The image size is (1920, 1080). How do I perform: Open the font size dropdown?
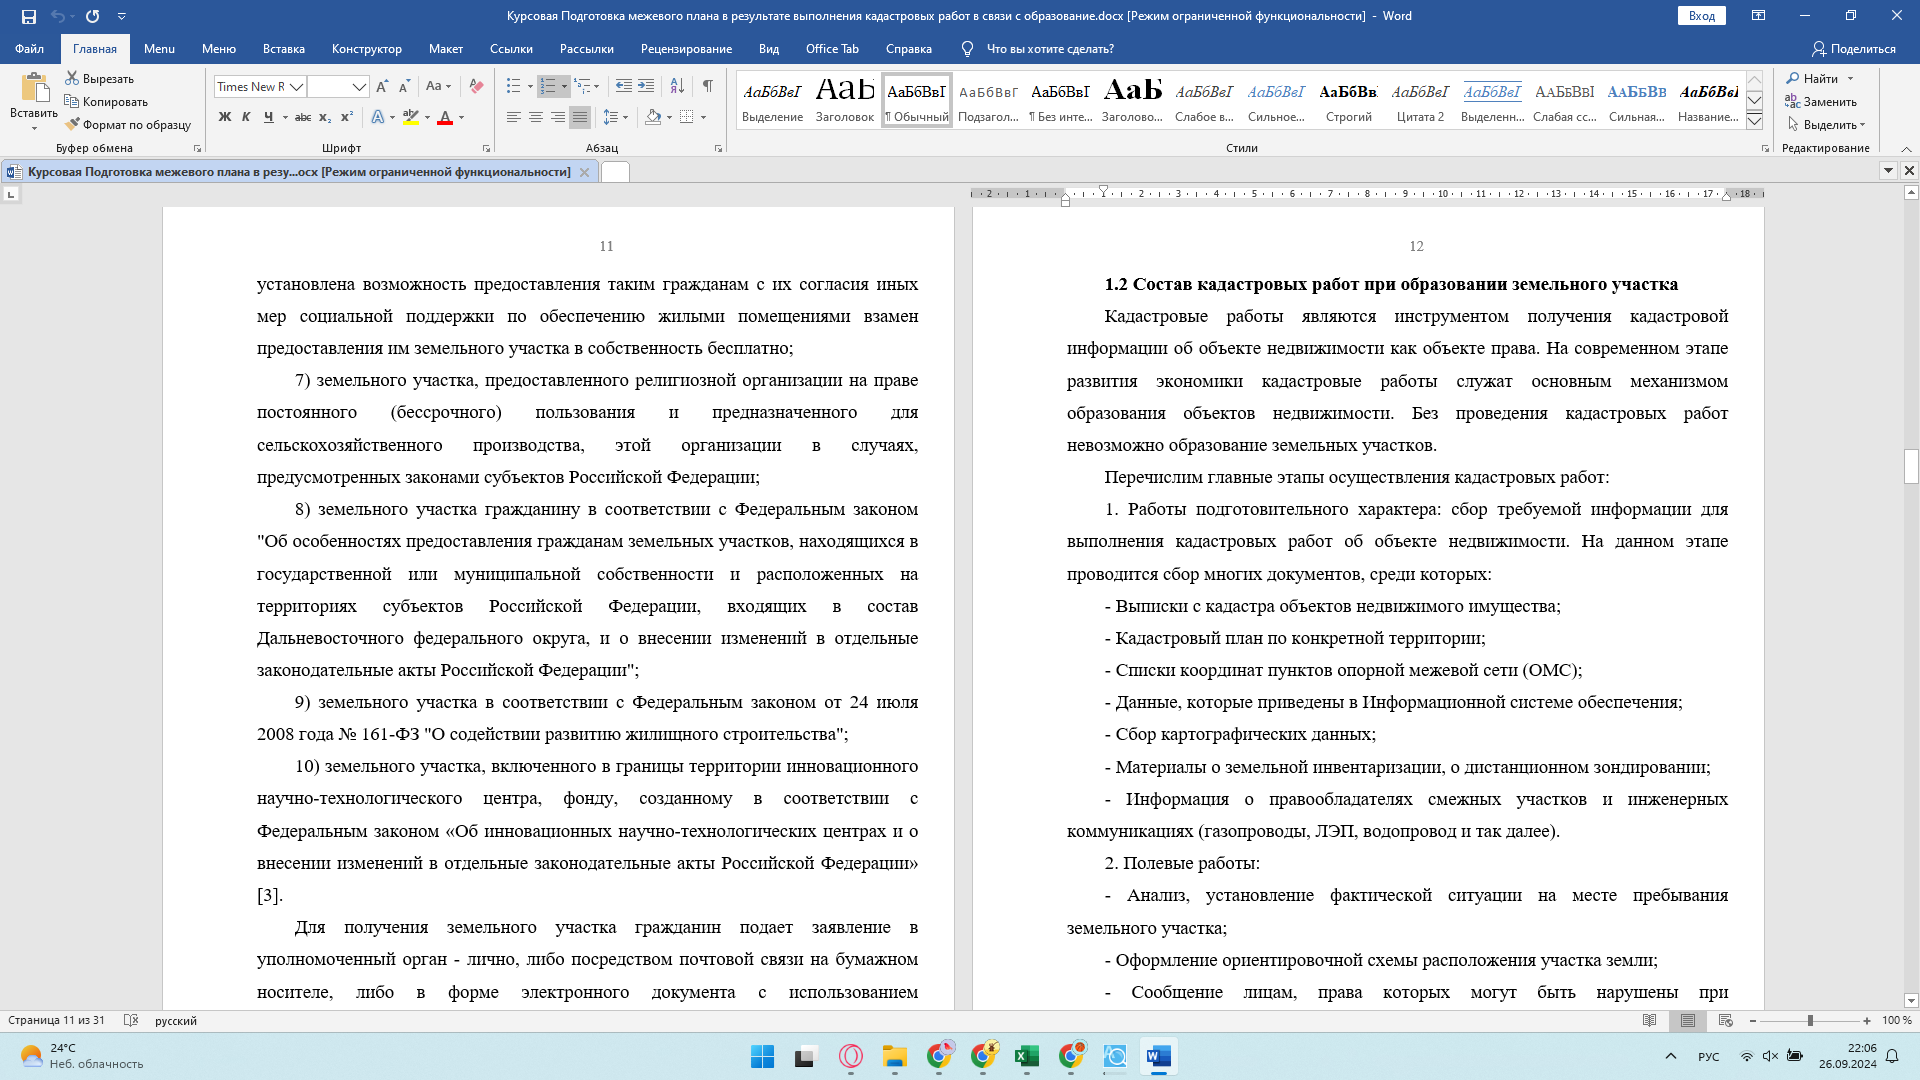pos(359,87)
